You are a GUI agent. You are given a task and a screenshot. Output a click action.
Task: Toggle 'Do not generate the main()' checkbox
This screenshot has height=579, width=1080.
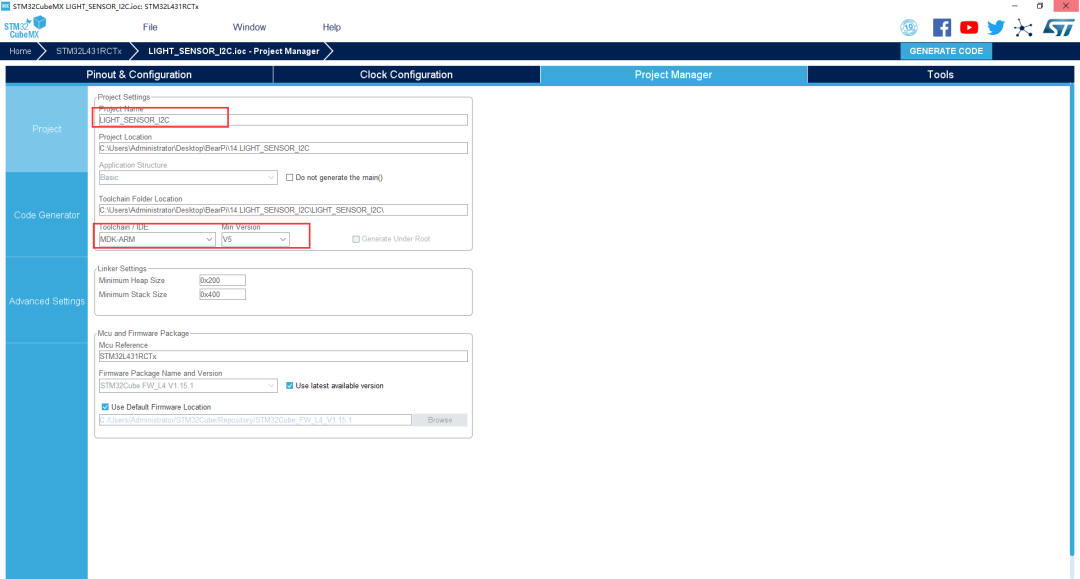(x=289, y=178)
